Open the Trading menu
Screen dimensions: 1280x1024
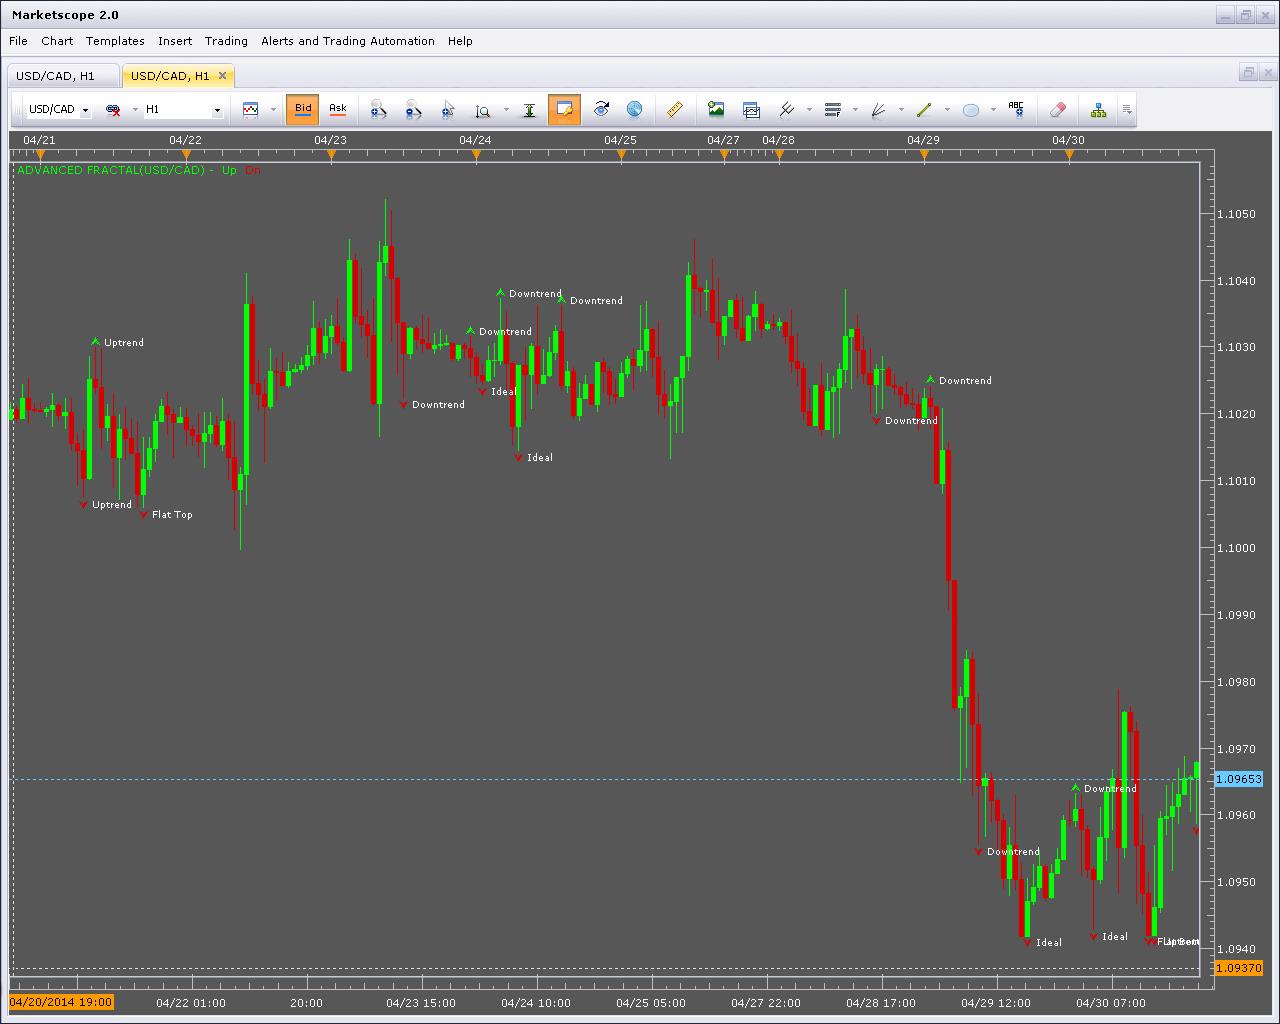226,41
